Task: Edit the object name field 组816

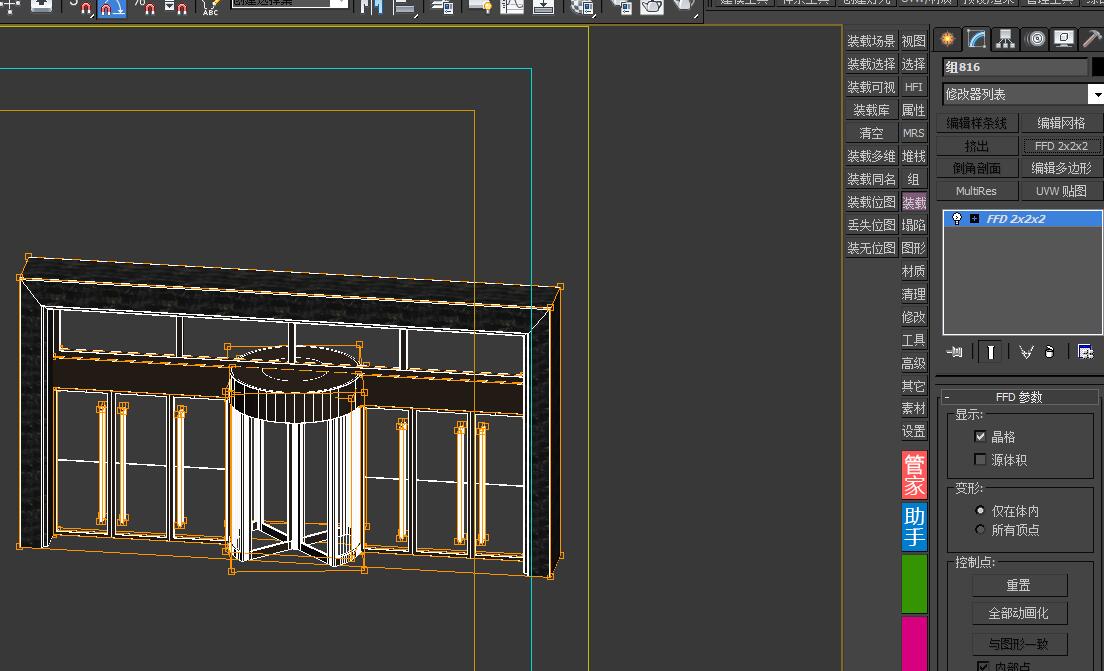Action: [1015, 67]
